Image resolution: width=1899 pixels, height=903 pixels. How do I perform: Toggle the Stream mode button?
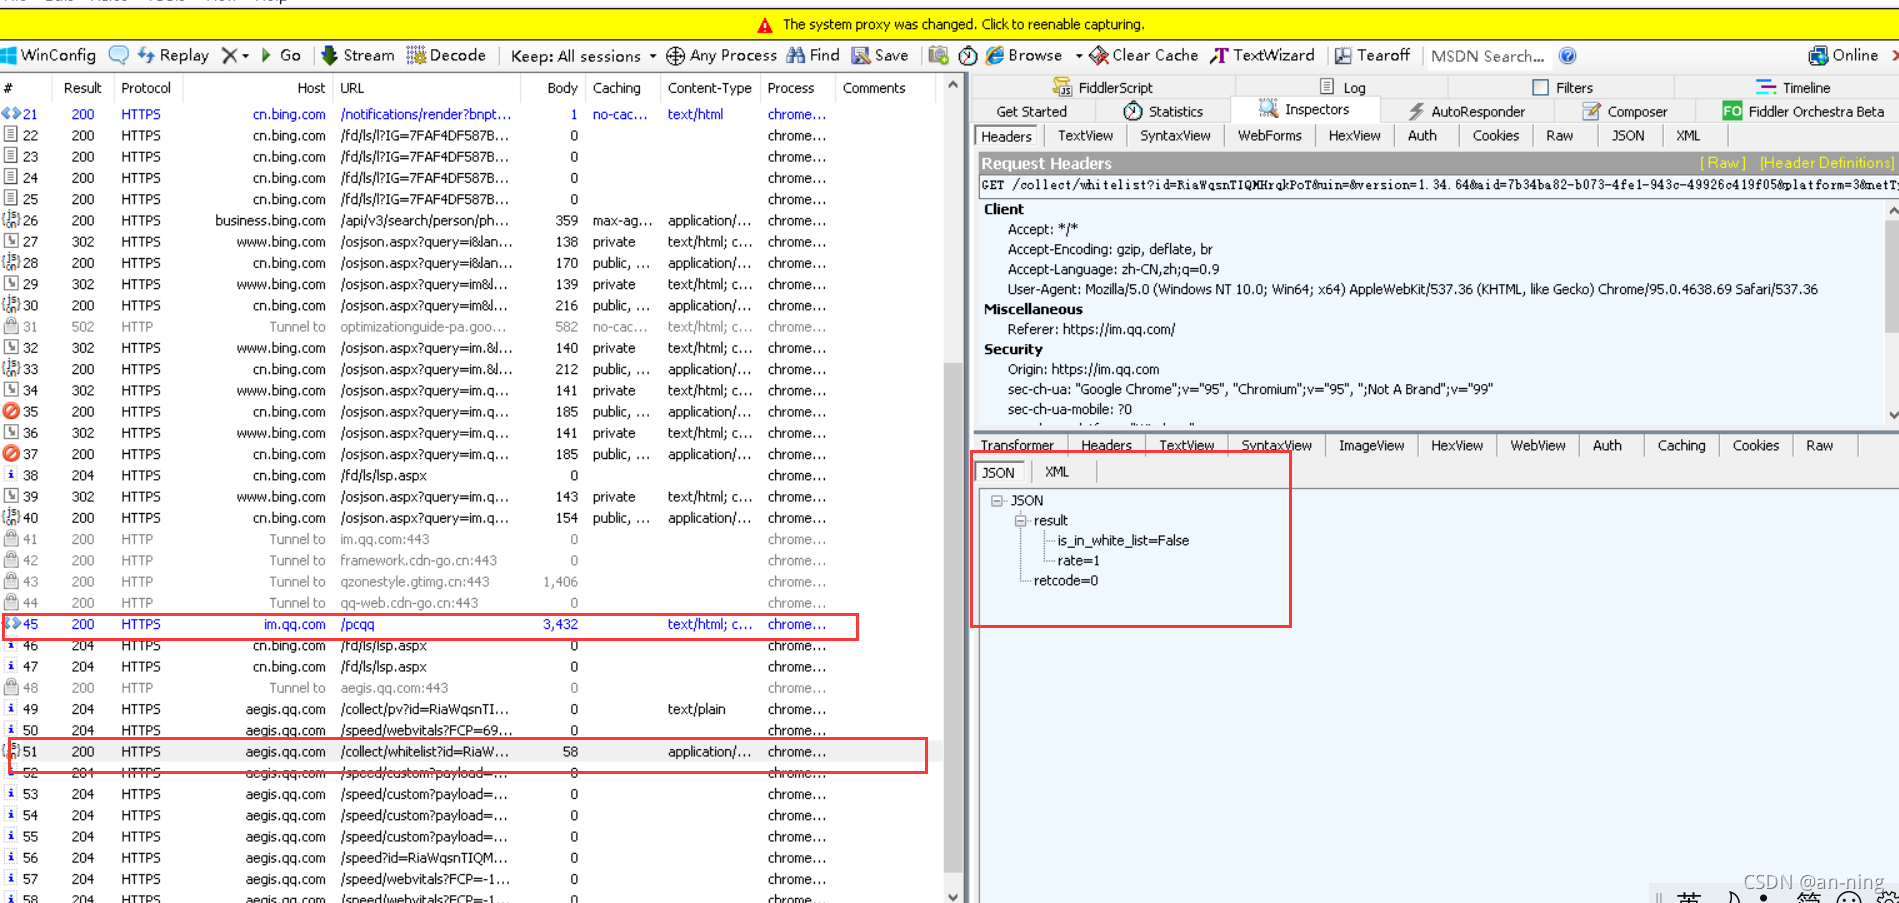point(358,56)
